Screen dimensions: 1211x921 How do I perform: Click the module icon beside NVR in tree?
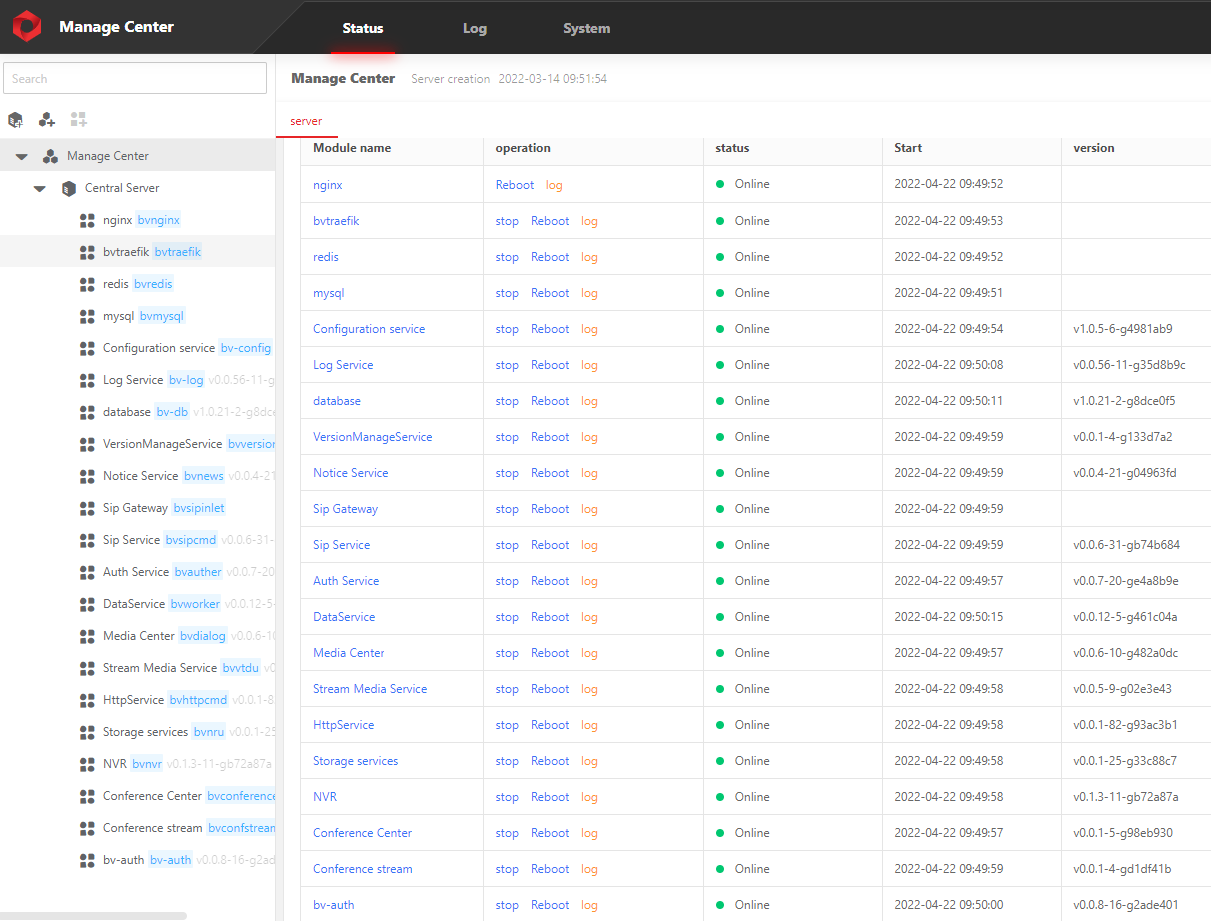pyautogui.click(x=87, y=764)
